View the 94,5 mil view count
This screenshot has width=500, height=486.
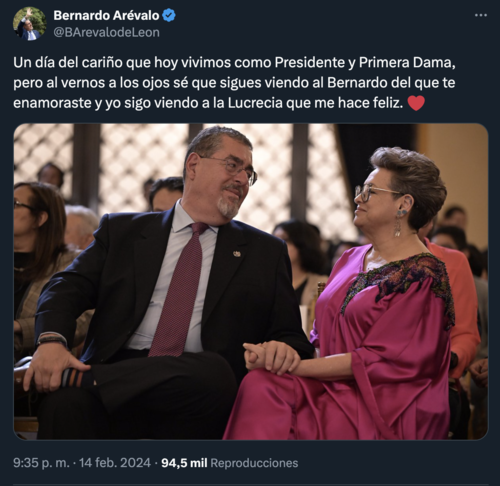tap(184, 463)
